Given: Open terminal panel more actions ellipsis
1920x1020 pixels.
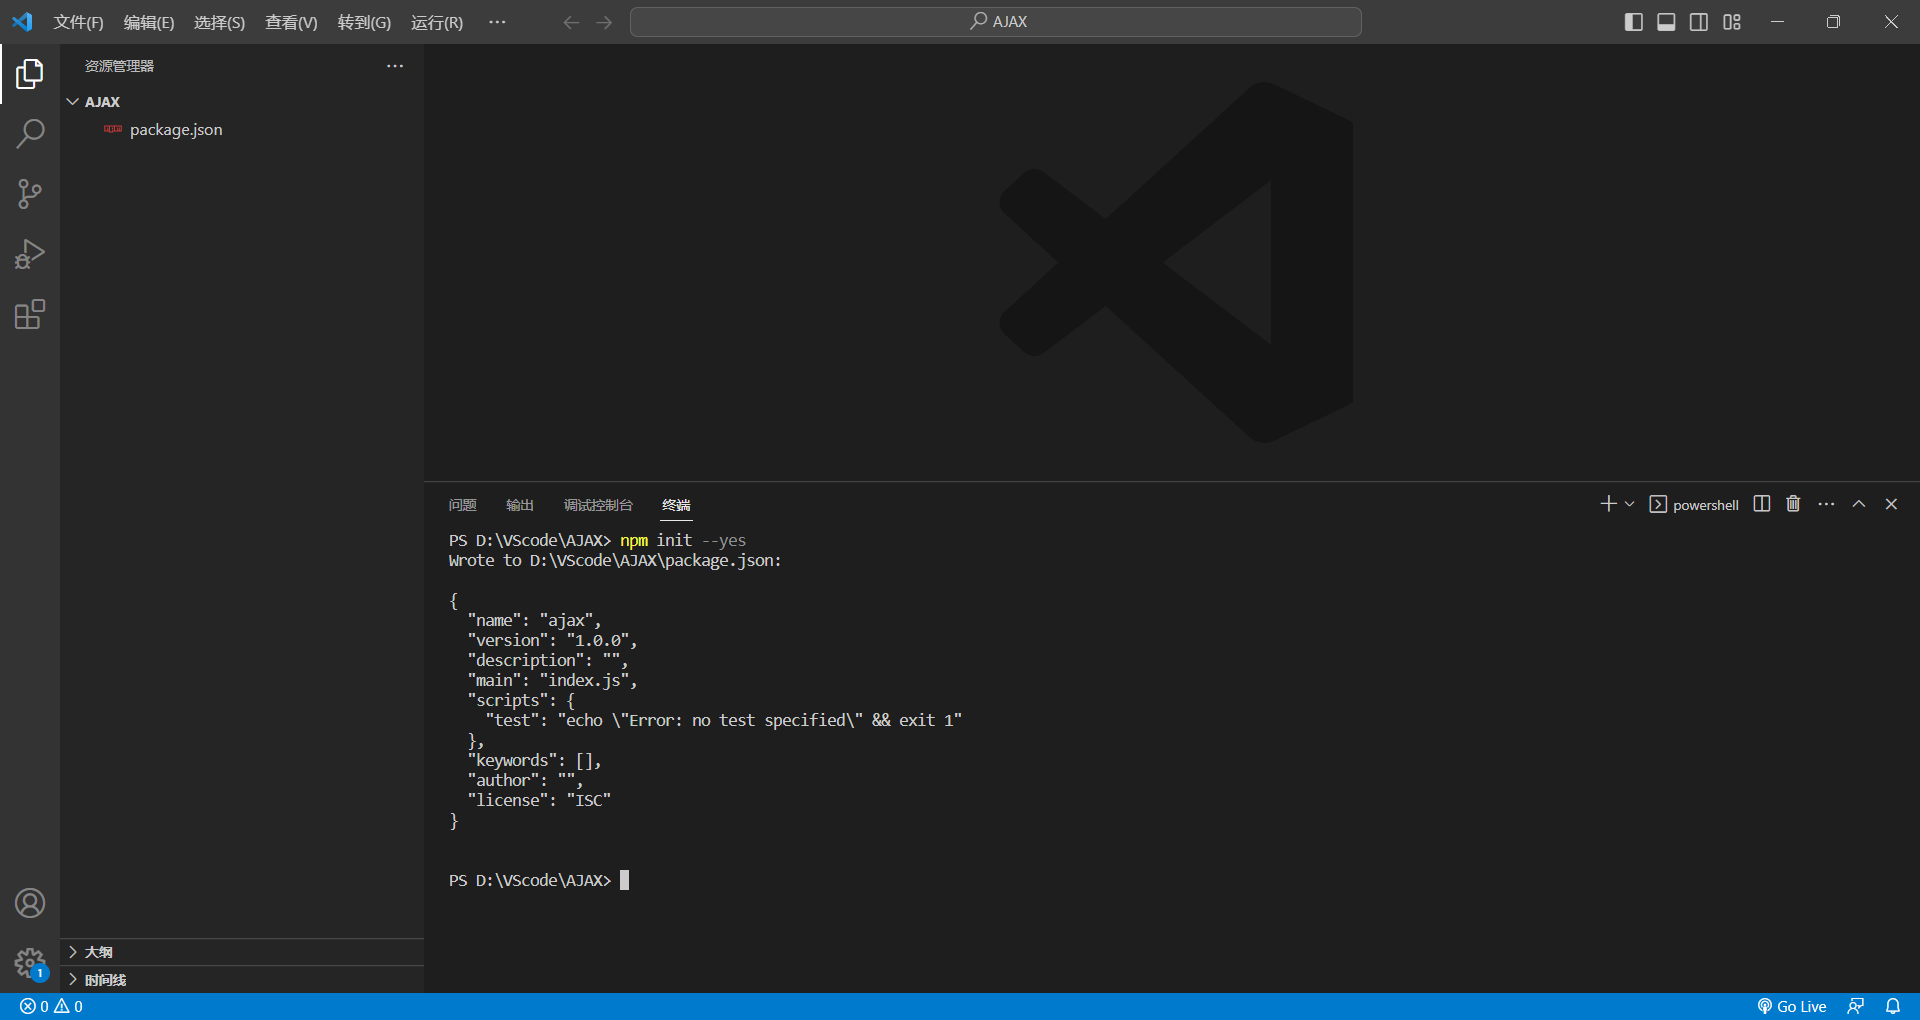Looking at the screenshot, I should [1826, 504].
